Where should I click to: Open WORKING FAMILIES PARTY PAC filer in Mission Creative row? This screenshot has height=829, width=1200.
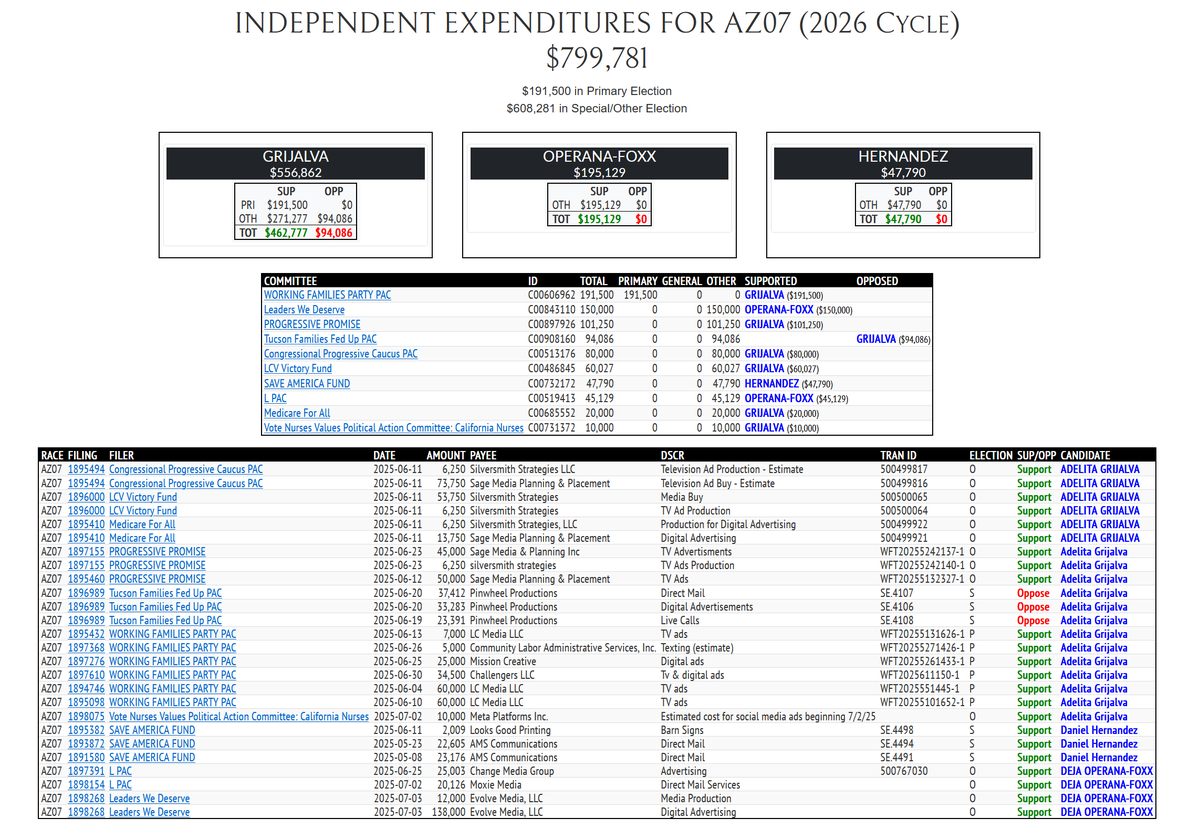point(173,662)
